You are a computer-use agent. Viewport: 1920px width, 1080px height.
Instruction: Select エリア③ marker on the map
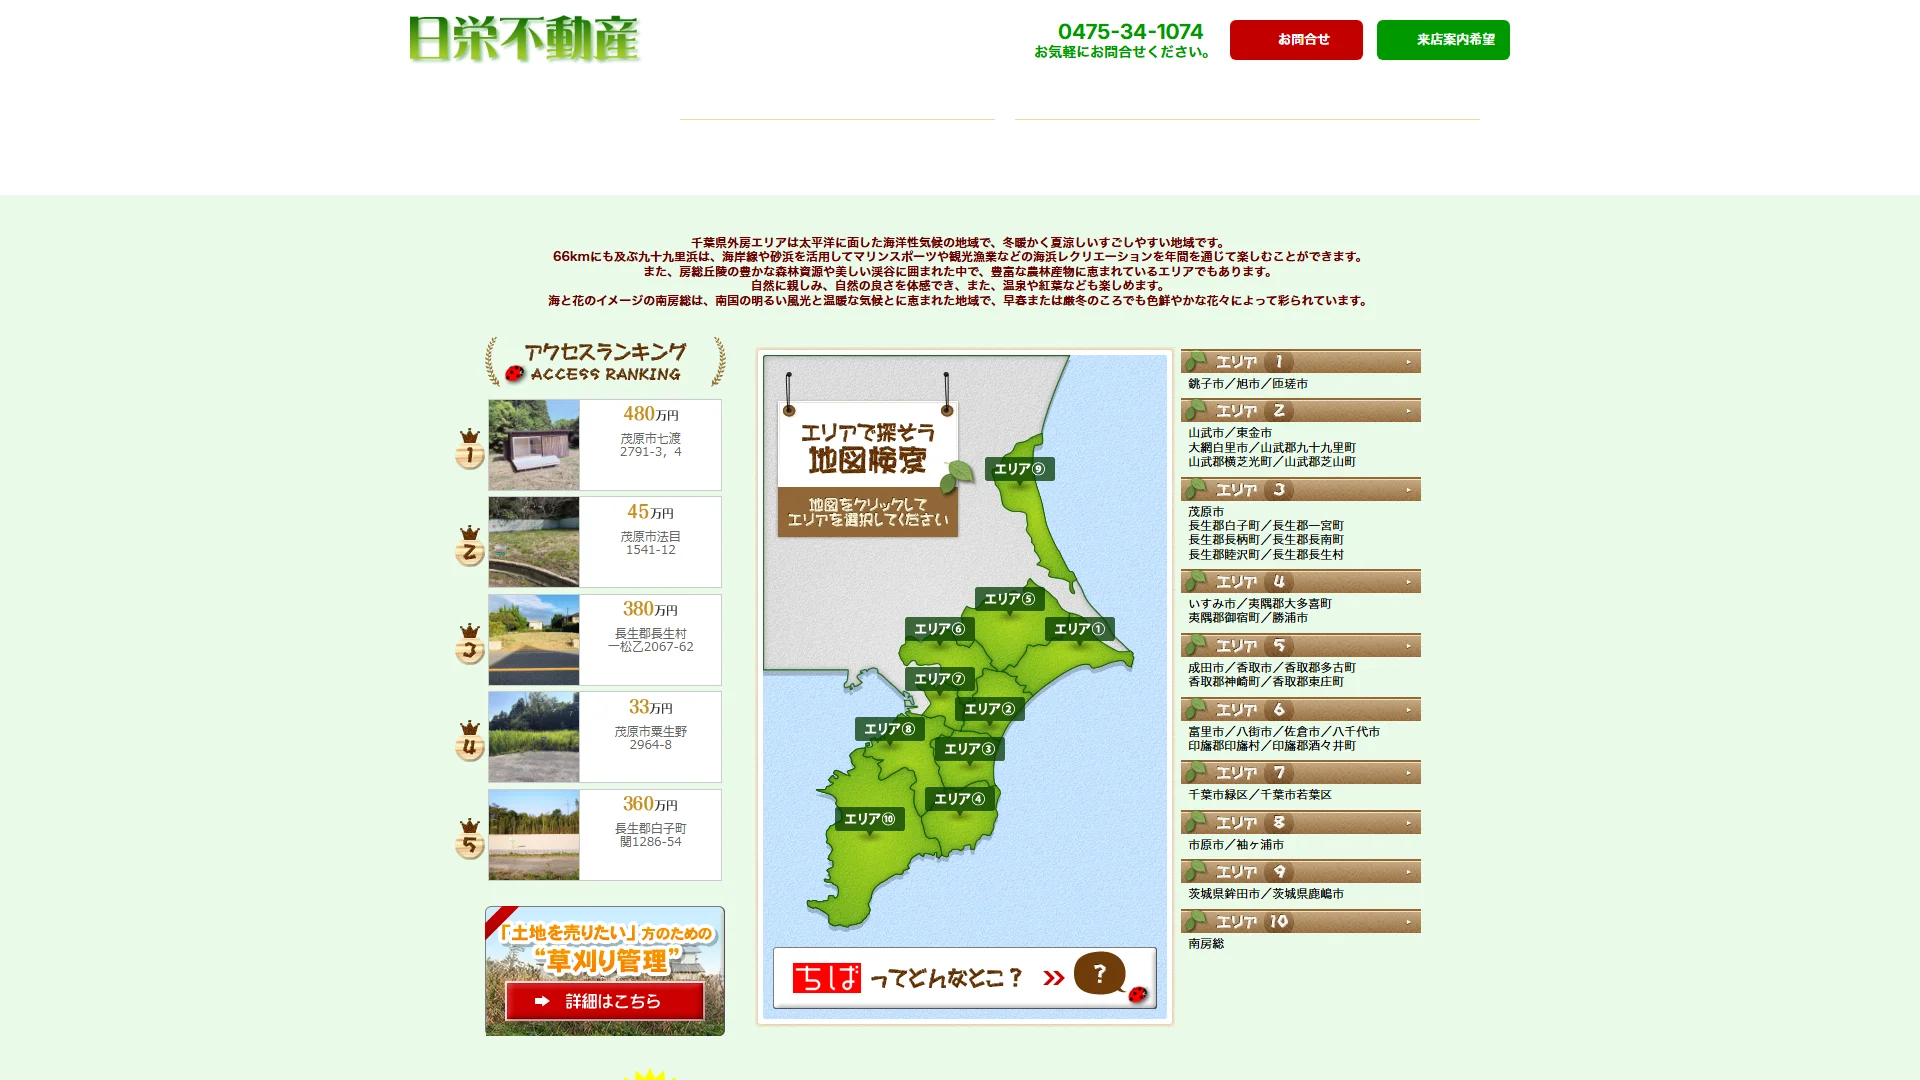coord(969,749)
